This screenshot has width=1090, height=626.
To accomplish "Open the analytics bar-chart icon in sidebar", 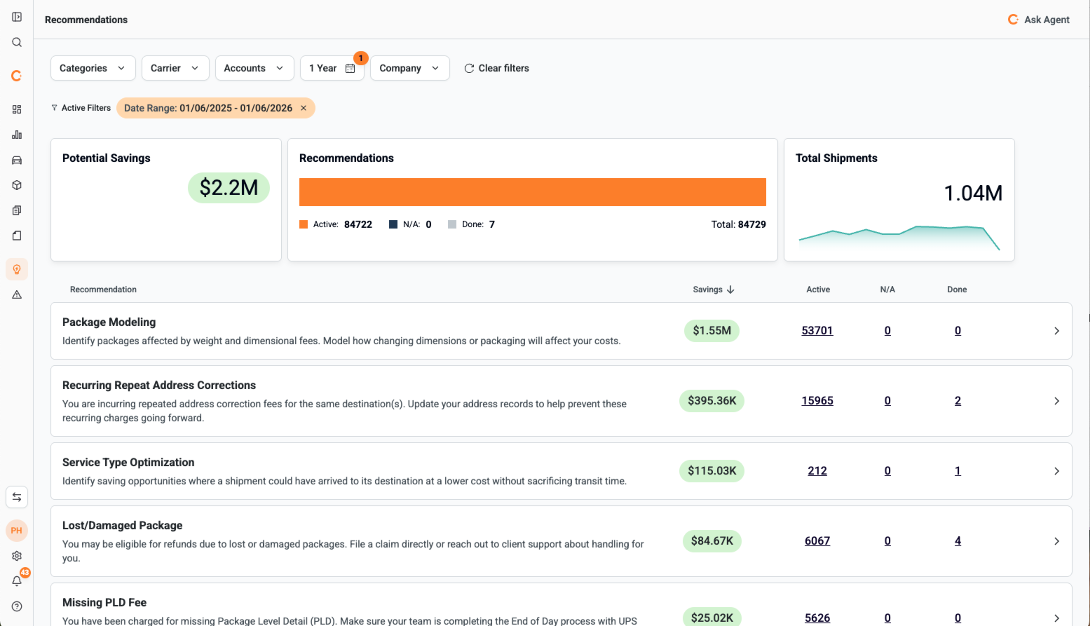I will pyautogui.click(x=16, y=134).
